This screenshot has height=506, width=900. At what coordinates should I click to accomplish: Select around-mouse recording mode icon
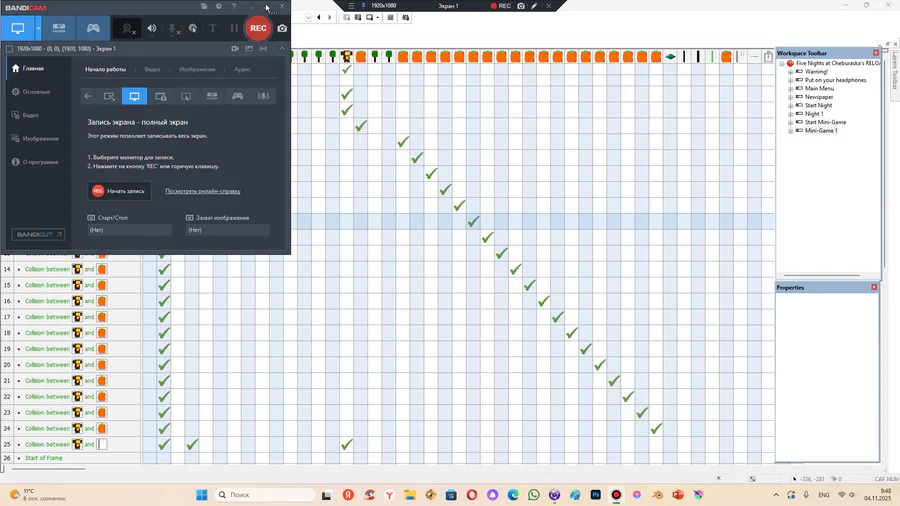pyautogui.click(x=186, y=96)
